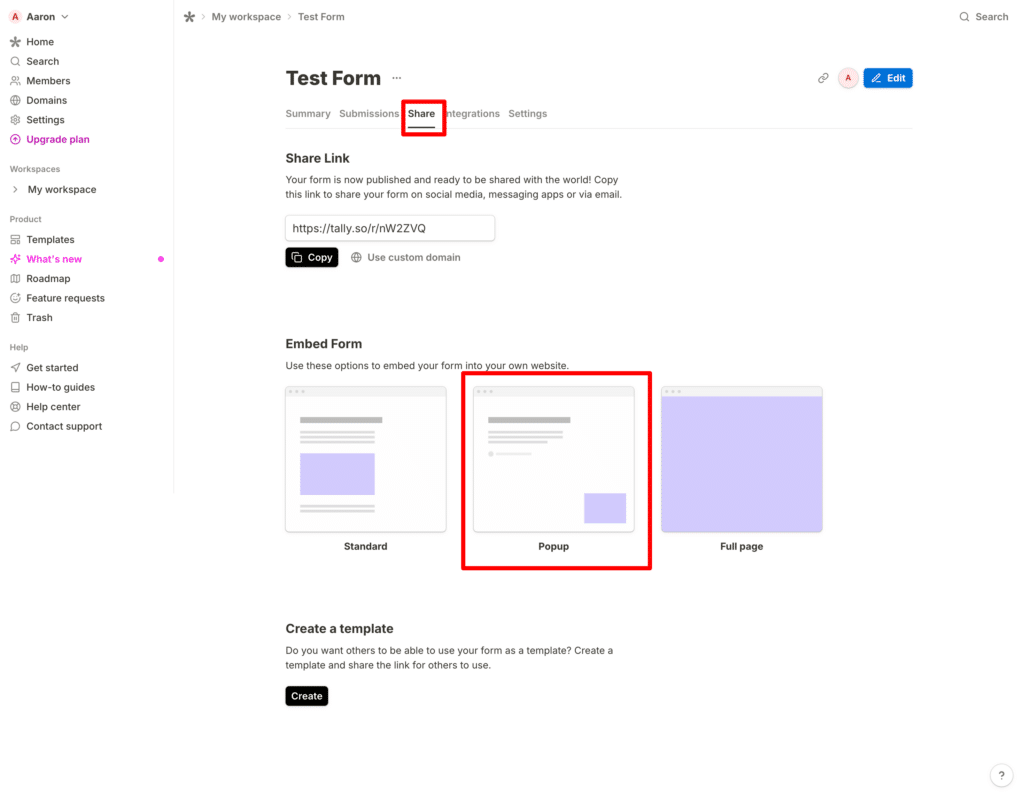1024x798 pixels.
Task: Click the globe icon beside Use custom domain
Action: (x=356, y=257)
